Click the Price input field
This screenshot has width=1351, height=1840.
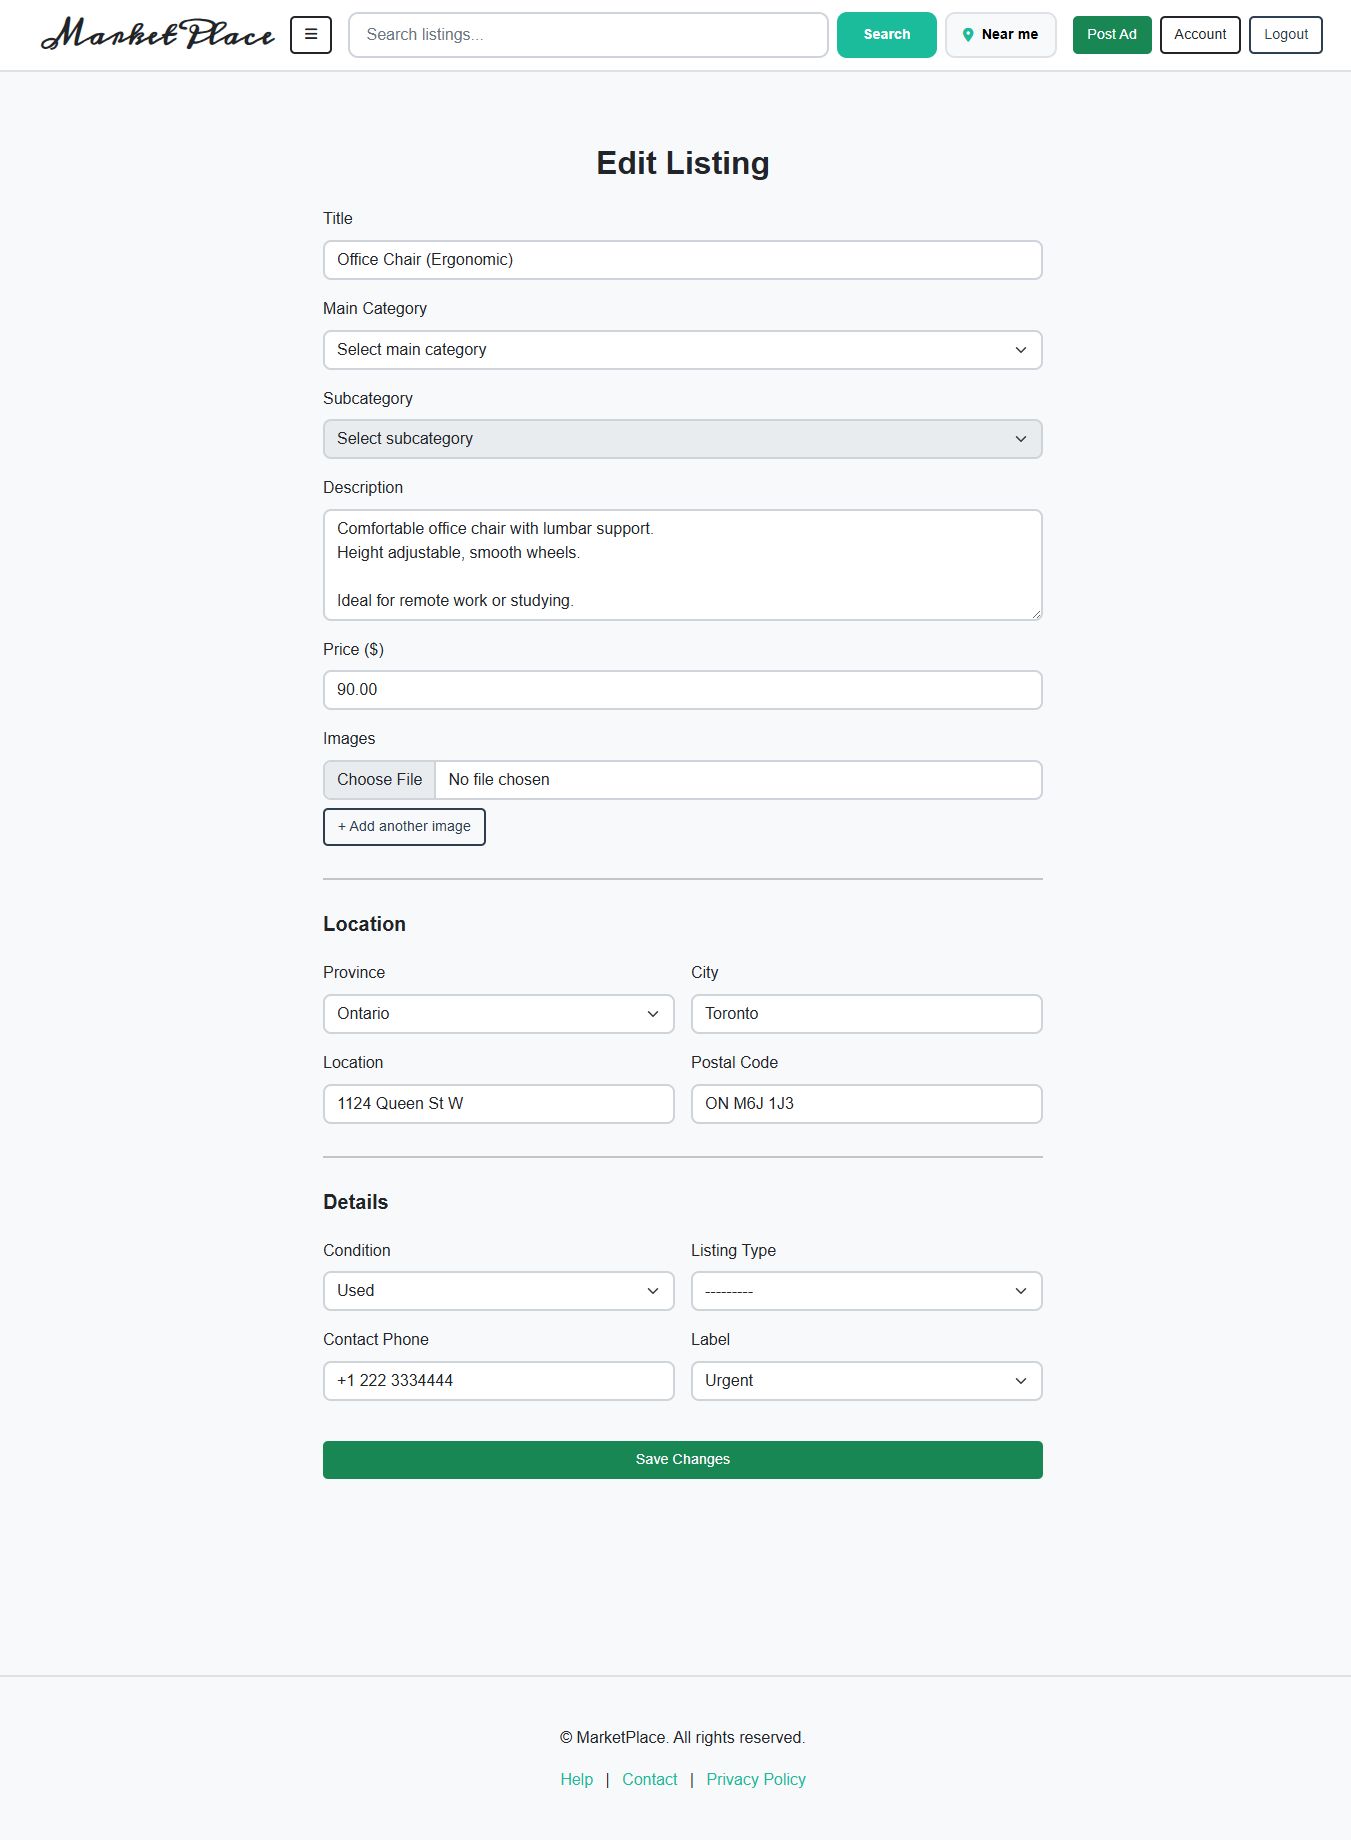tap(682, 690)
